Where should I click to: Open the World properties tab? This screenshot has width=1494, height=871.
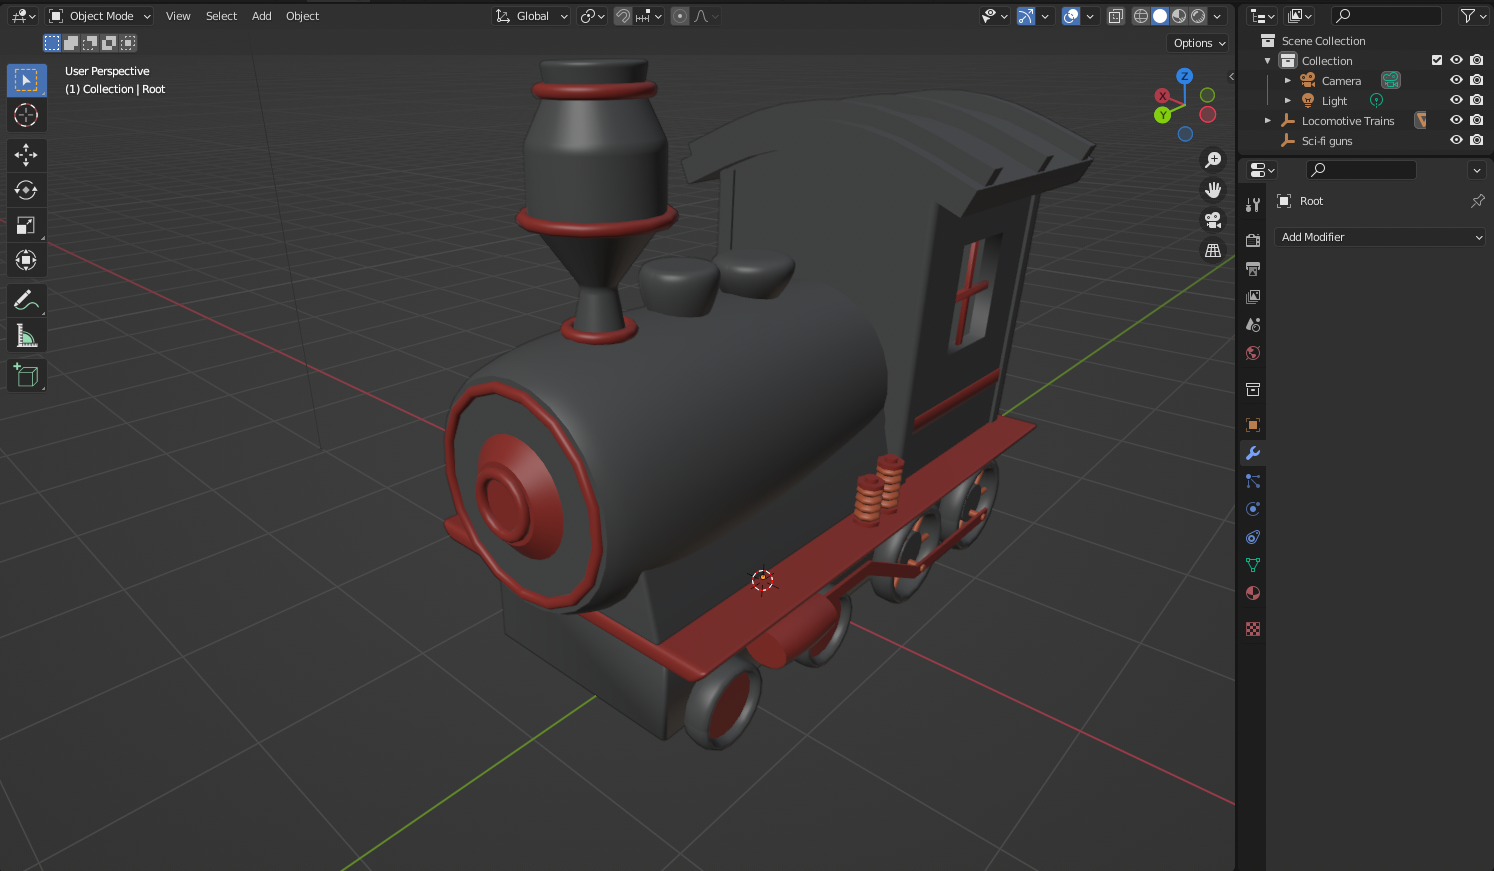pyautogui.click(x=1253, y=352)
